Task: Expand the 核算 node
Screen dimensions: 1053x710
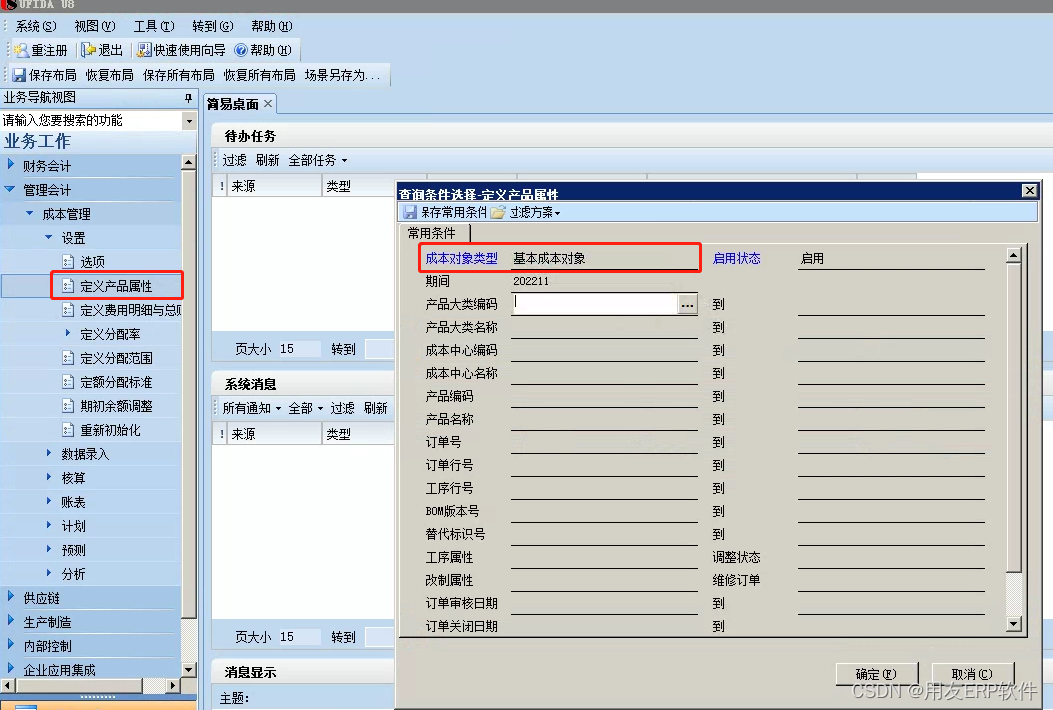Action: pos(48,477)
